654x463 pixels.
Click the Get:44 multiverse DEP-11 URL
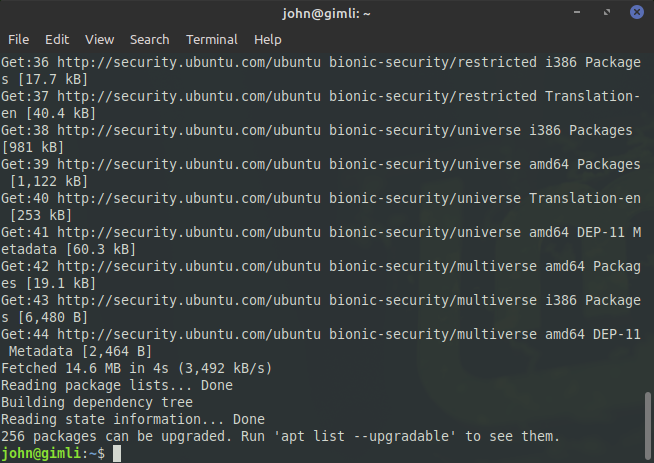[189, 335]
